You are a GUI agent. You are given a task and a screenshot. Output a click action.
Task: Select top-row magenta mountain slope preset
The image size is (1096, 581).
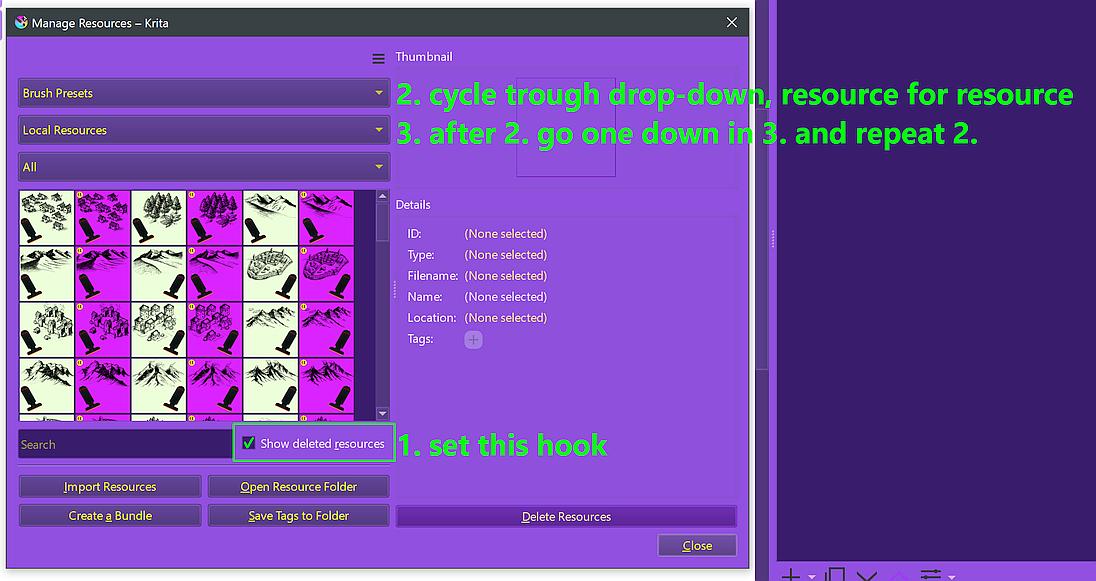pos(326,217)
